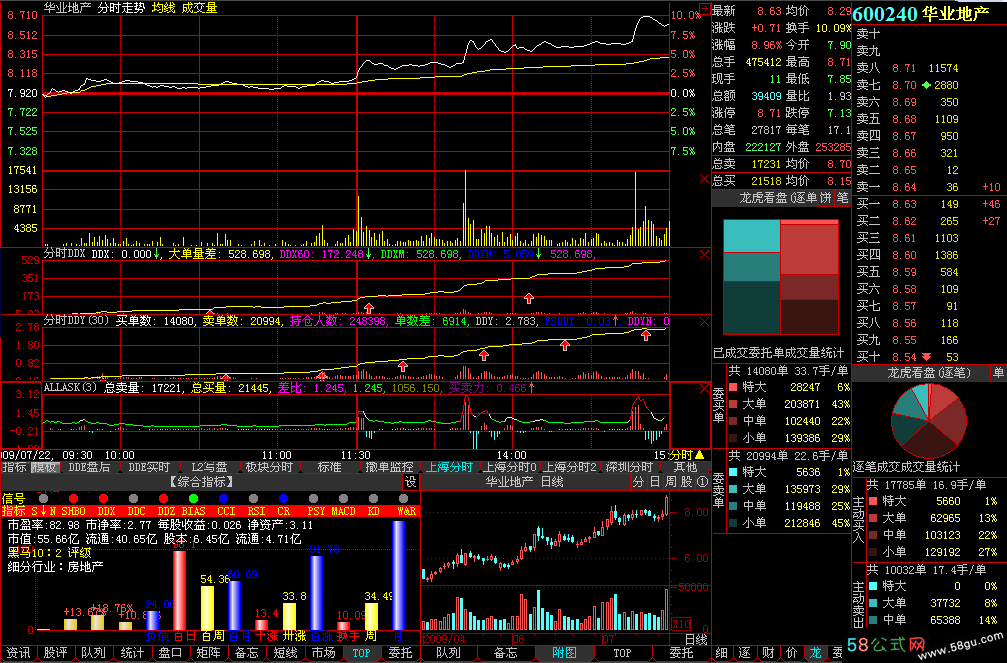Switch to 撤单监控 template

[x=389, y=467]
